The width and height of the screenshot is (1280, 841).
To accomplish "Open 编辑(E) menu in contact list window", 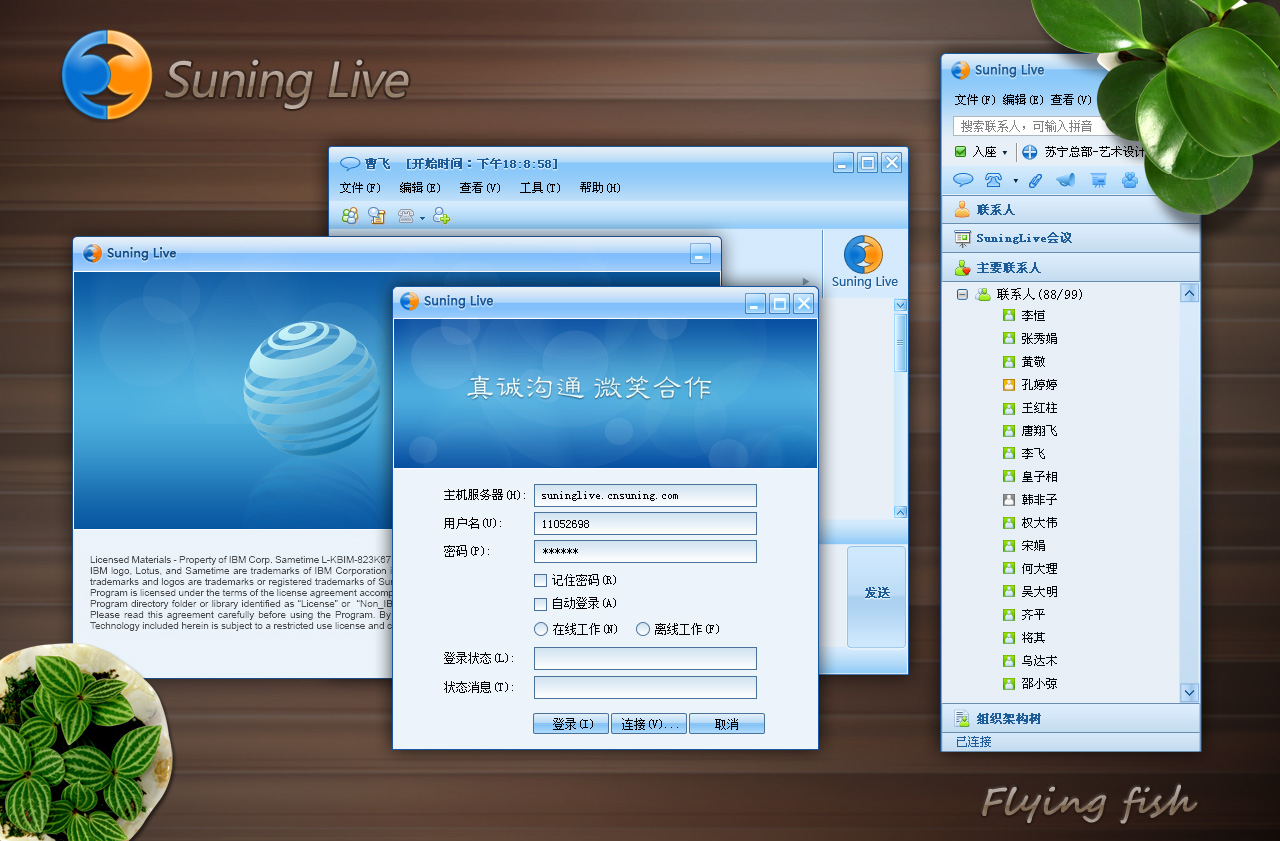I will point(1023,100).
